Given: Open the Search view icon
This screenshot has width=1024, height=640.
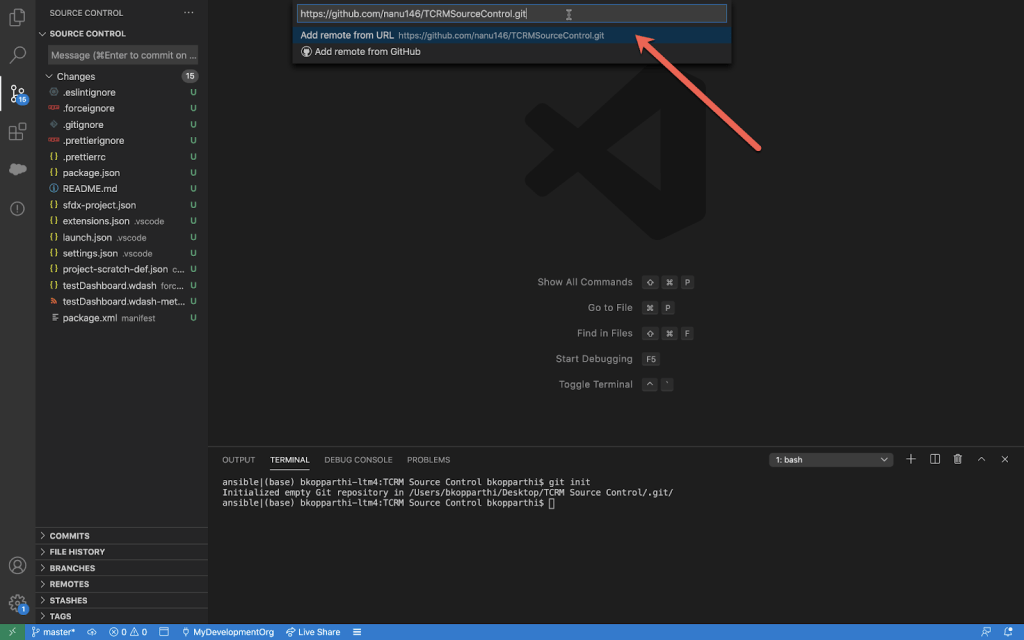Looking at the screenshot, I should tap(17, 55).
